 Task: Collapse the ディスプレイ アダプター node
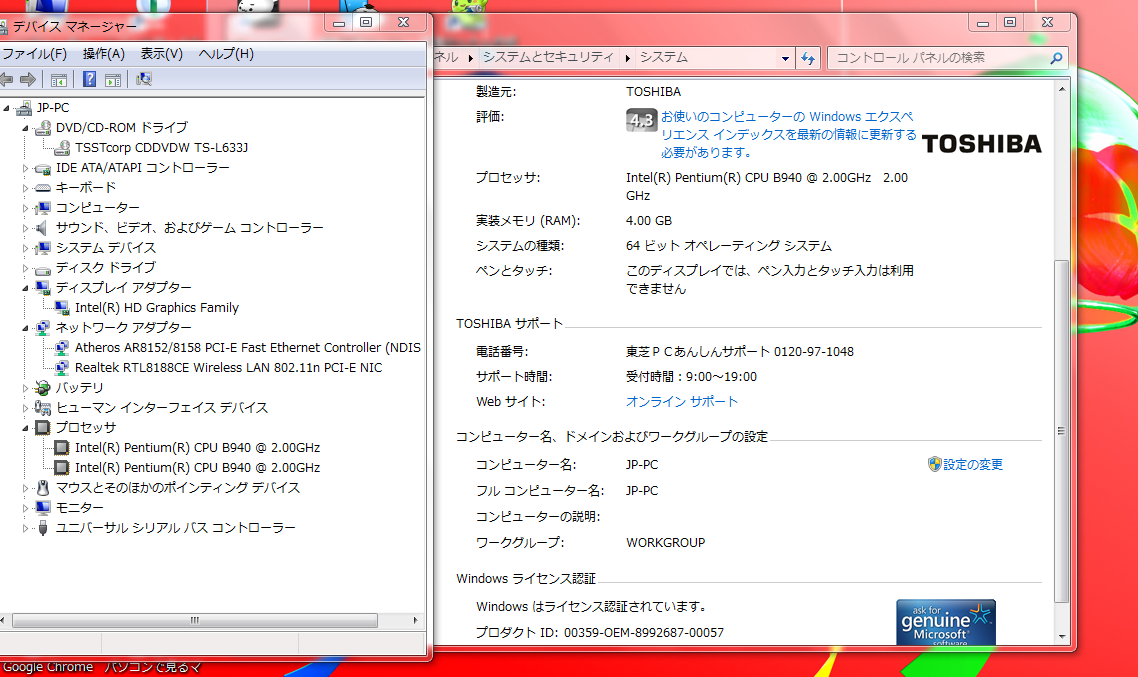[x=25, y=288]
